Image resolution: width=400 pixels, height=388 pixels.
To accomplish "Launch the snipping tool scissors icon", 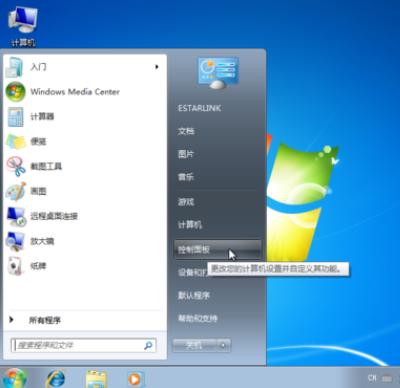I will [x=16, y=166].
